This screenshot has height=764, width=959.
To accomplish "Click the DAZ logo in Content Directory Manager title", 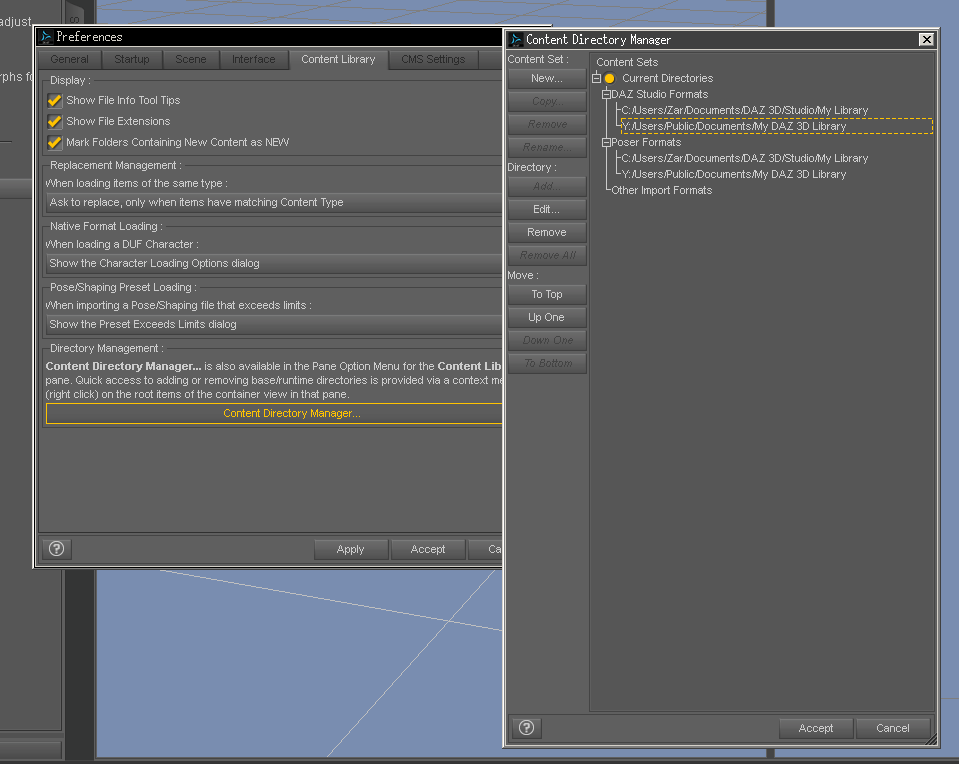I will point(516,40).
